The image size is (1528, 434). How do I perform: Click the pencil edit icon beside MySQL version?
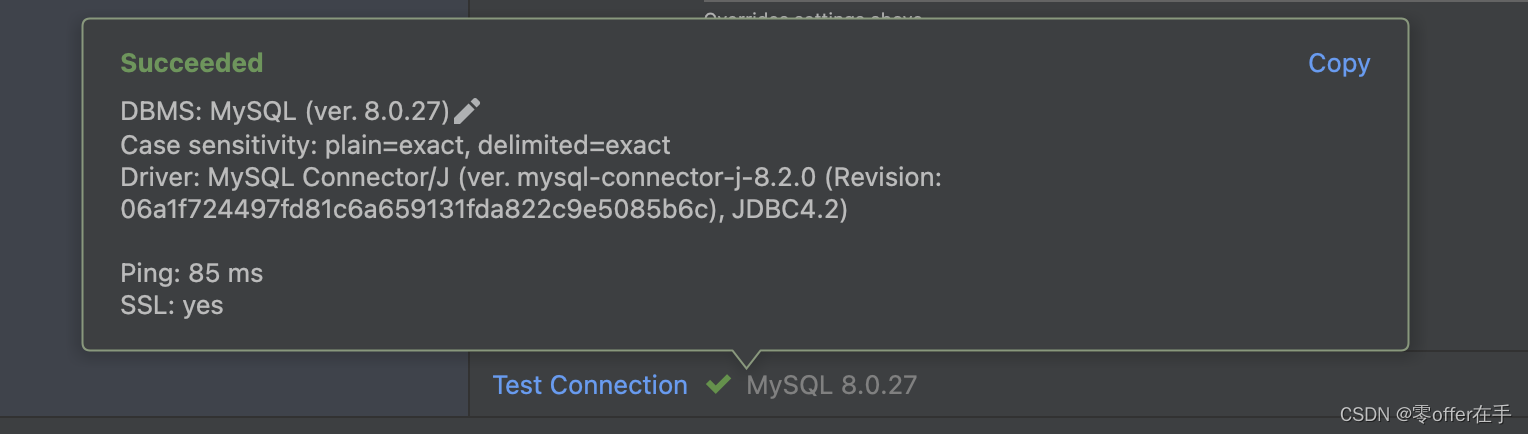click(467, 111)
